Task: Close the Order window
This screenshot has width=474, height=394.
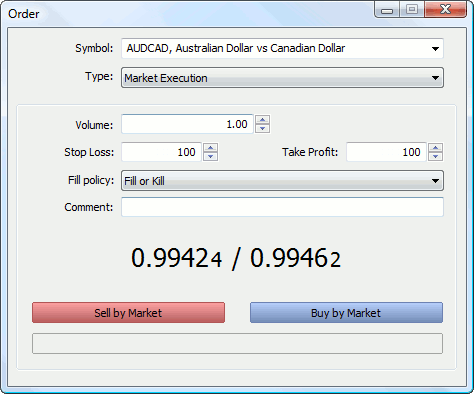Action: 445,9
